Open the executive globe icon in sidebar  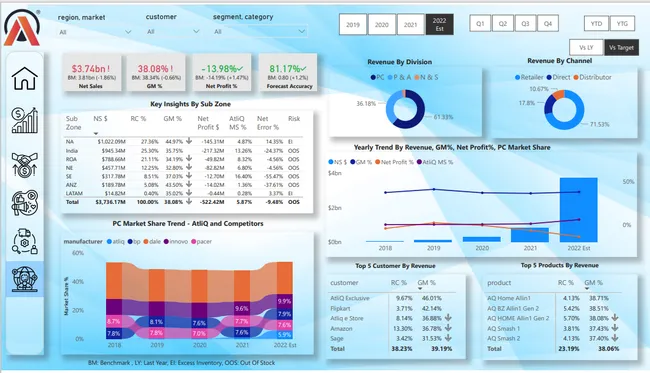[x=25, y=279]
